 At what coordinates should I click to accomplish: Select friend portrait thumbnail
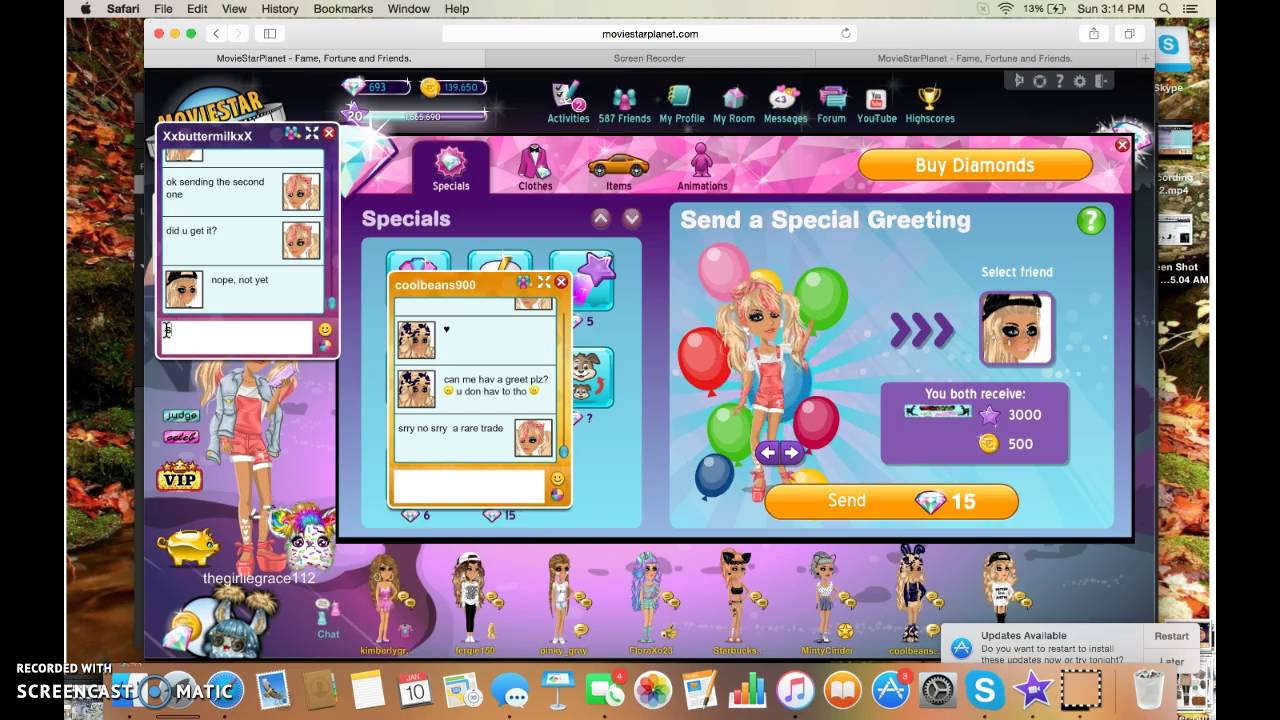(x=1016, y=329)
